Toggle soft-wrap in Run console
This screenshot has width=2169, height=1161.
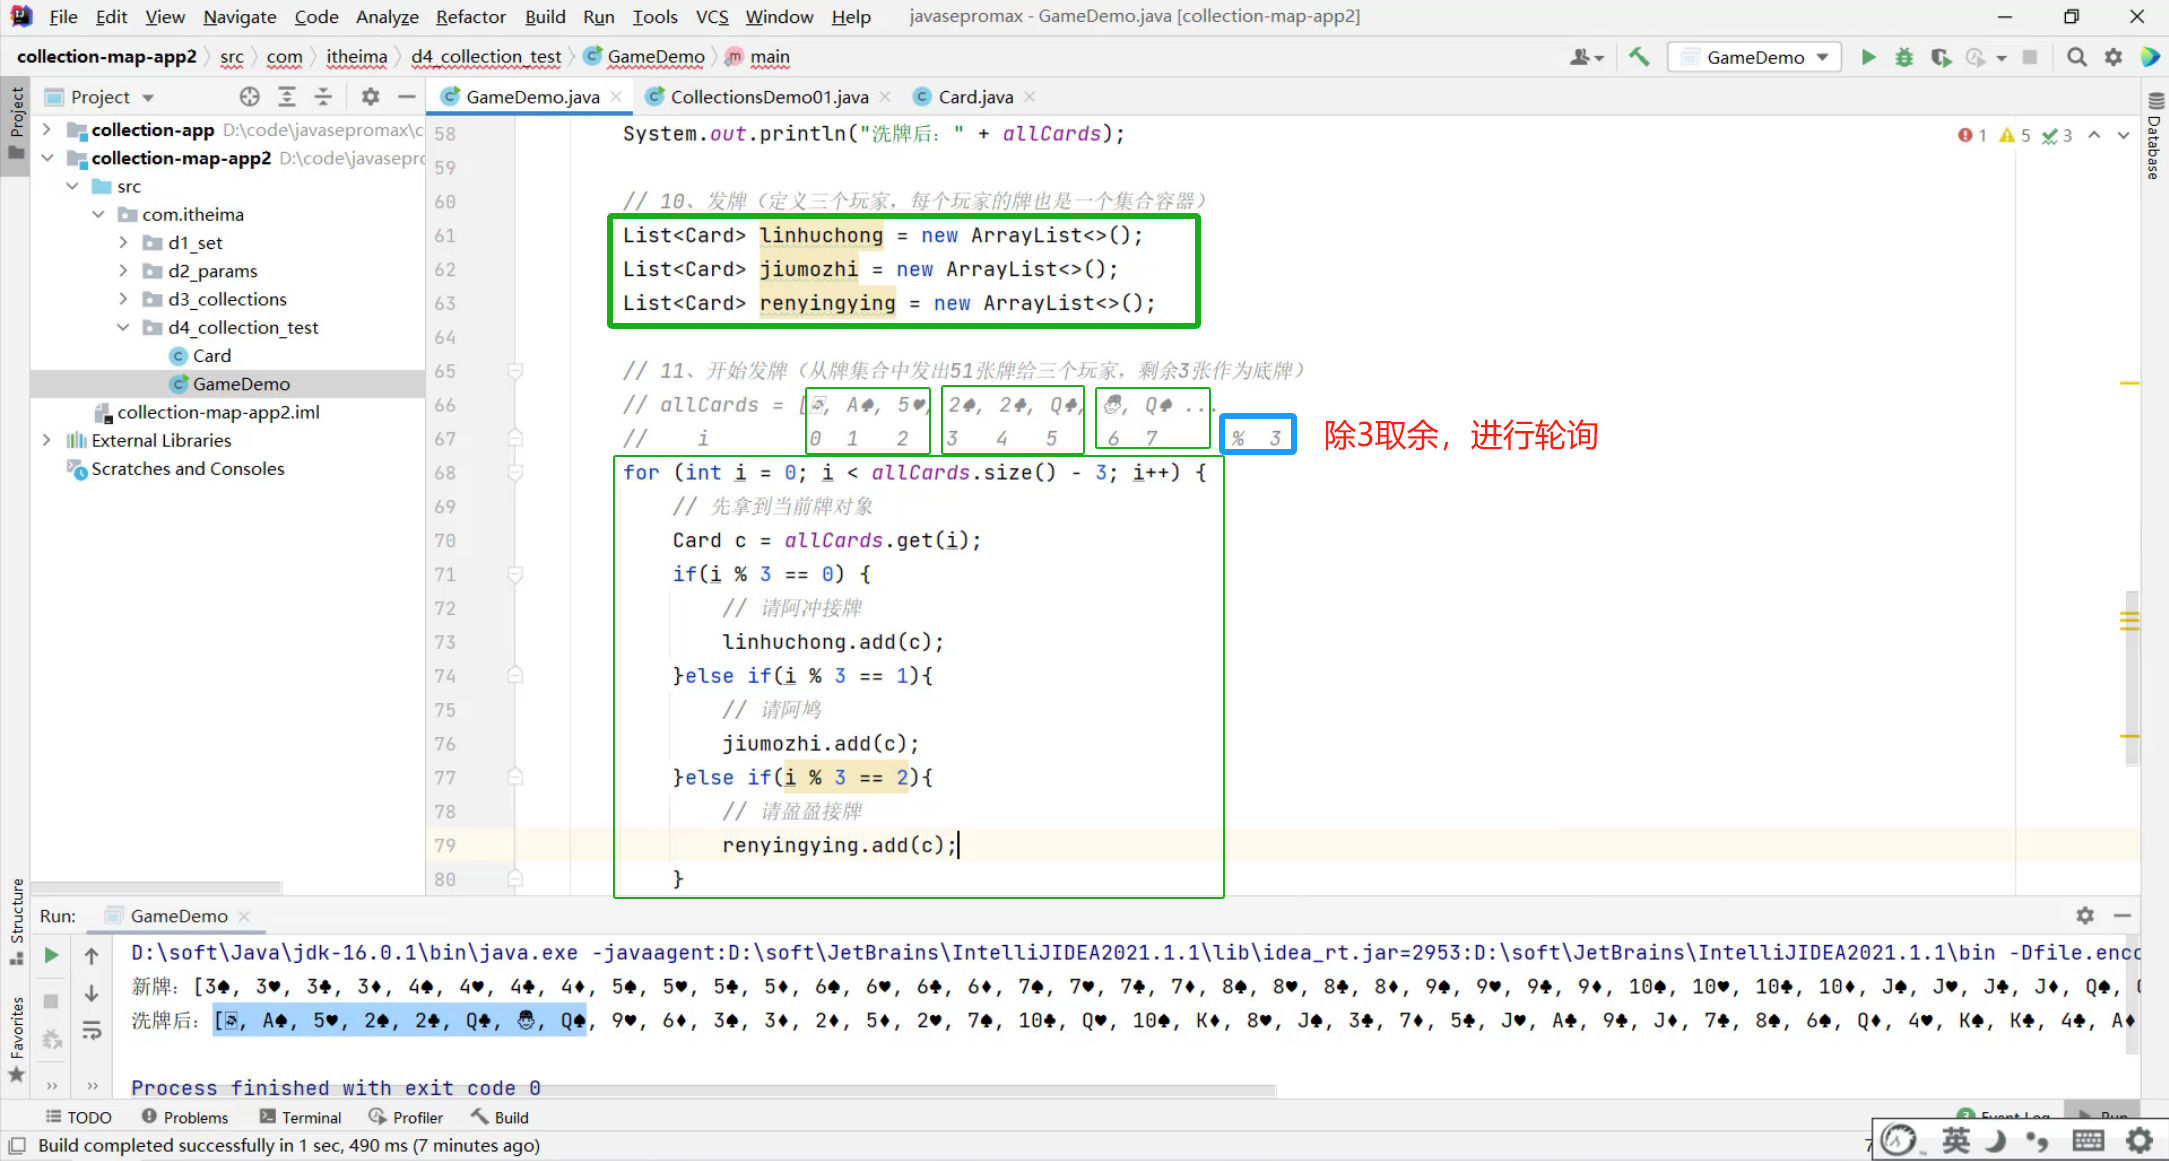[x=91, y=1030]
